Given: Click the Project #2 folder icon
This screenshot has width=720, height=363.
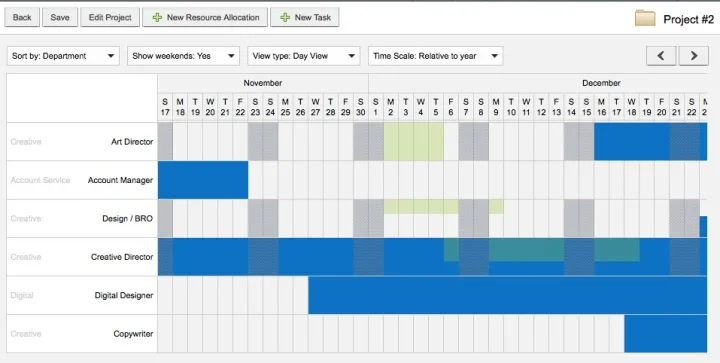Looking at the screenshot, I should tap(645, 18).
